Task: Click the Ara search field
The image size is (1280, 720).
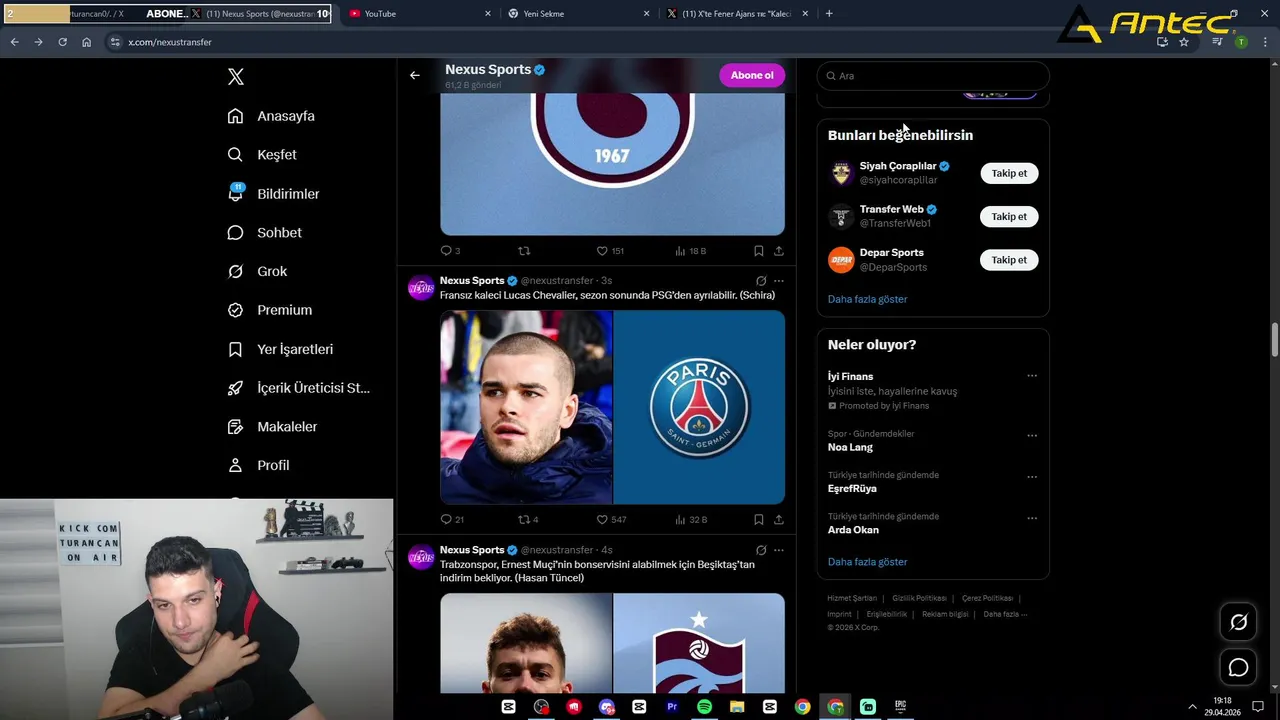Action: [933, 76]
